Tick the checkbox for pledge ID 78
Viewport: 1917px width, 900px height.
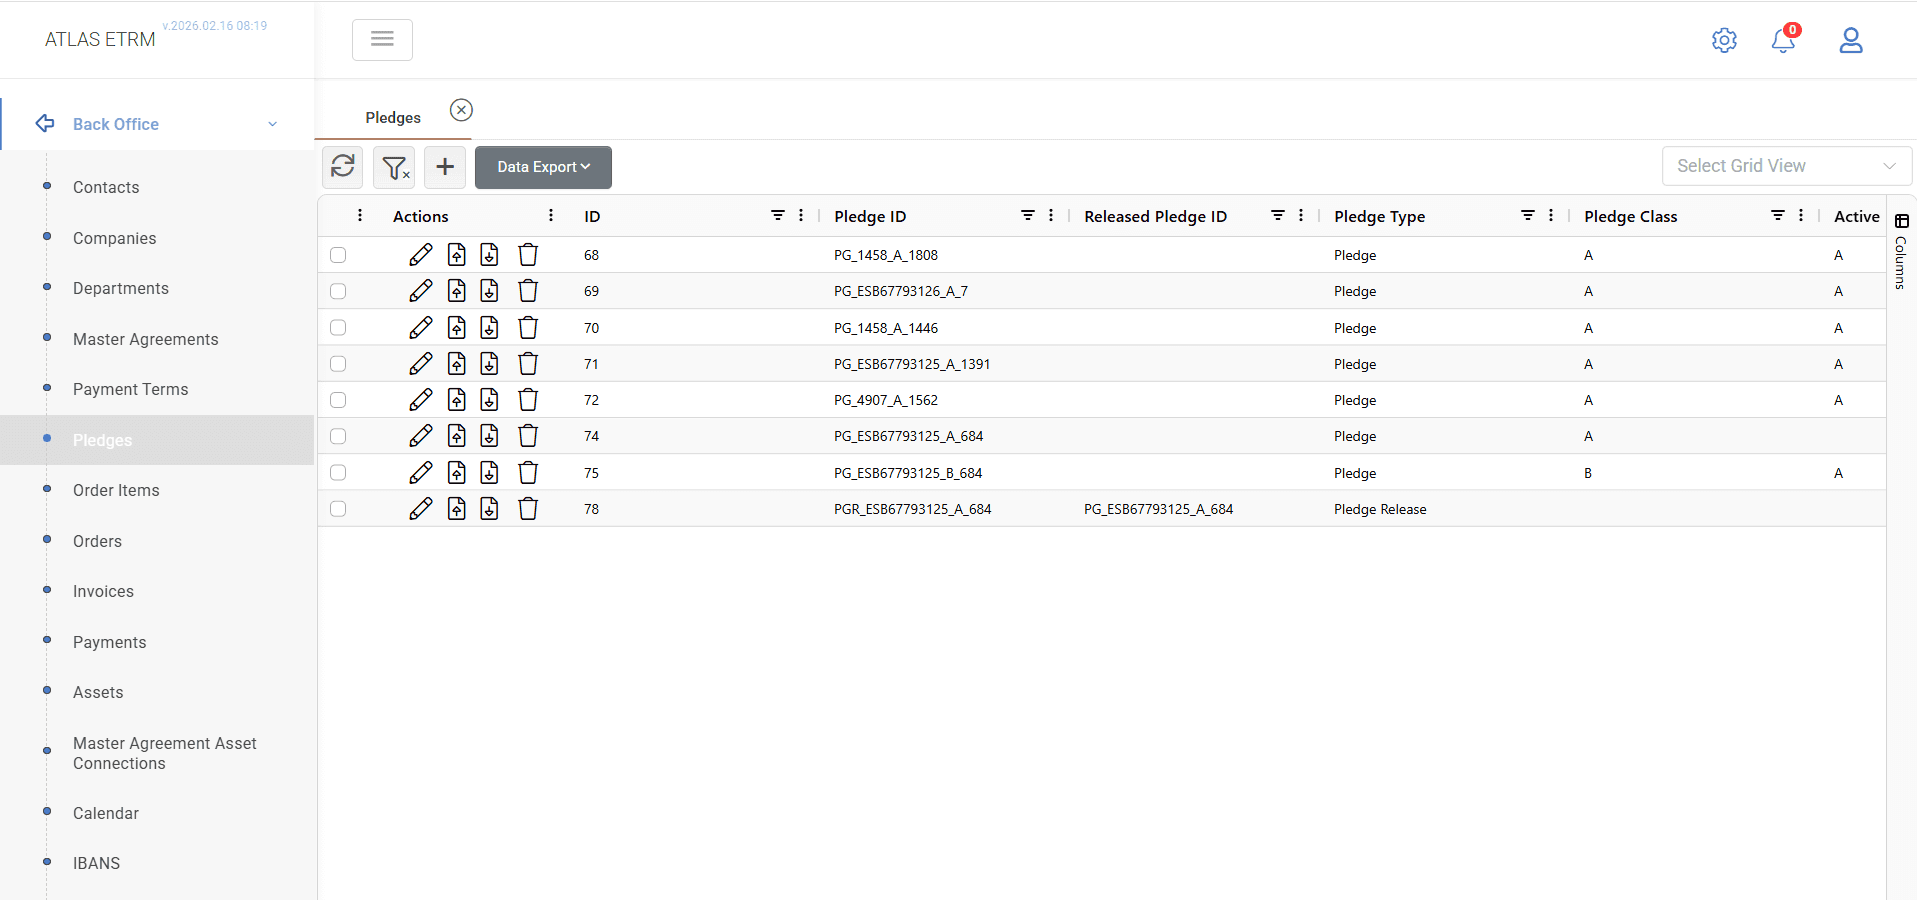[x=338, y=509]
